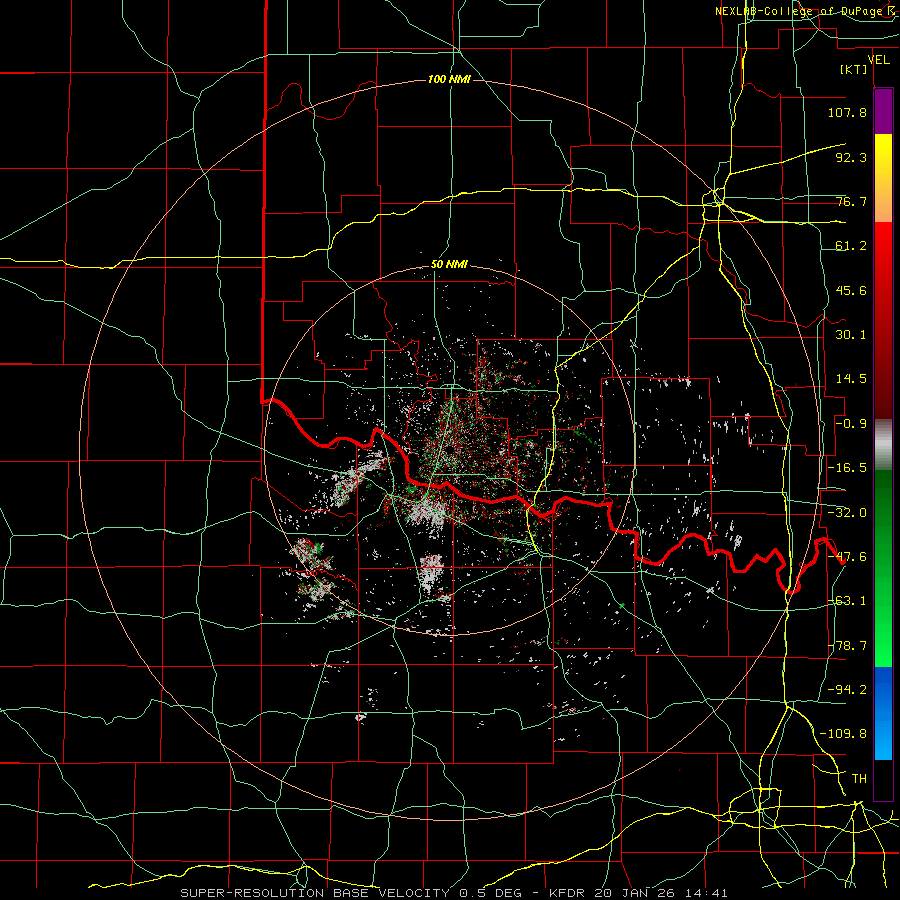The image size is (900, 900).
Task: Click the 50 NMI range ring label
Action: pos(449,265)
